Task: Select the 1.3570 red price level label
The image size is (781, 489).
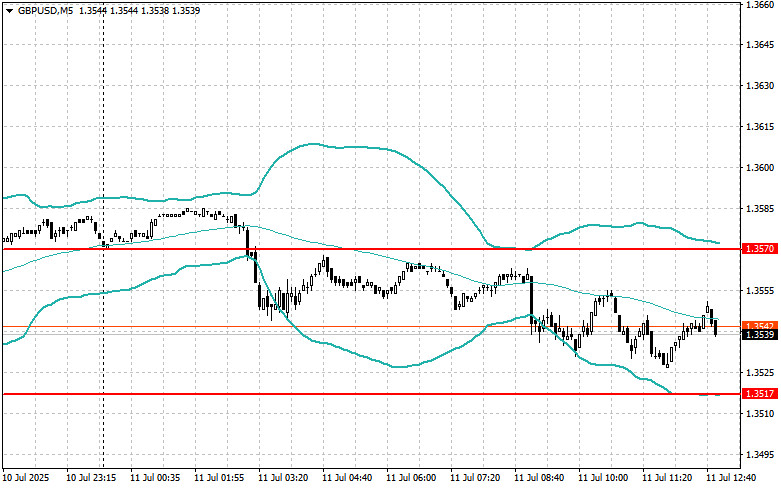Action: click(760, 248)
